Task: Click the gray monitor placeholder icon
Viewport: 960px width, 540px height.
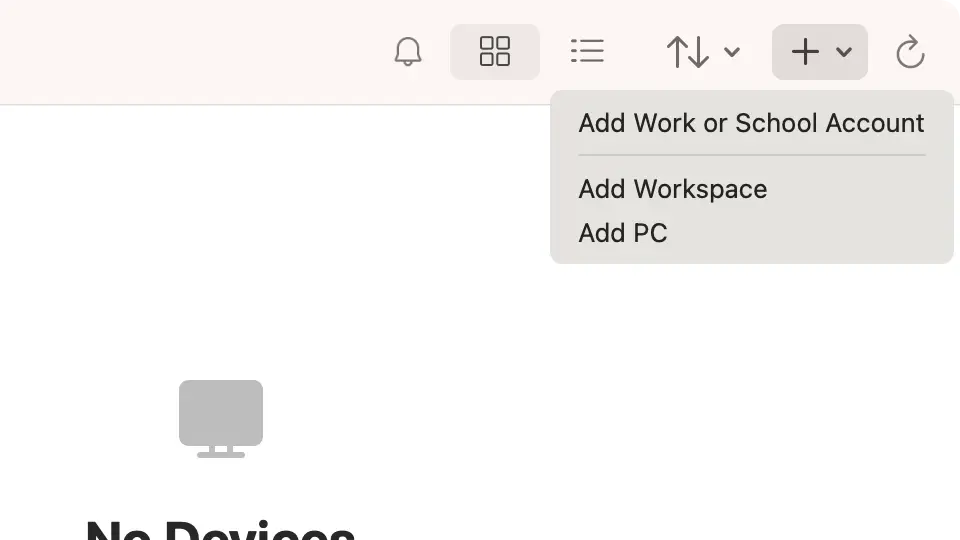Action: (221, 412)
